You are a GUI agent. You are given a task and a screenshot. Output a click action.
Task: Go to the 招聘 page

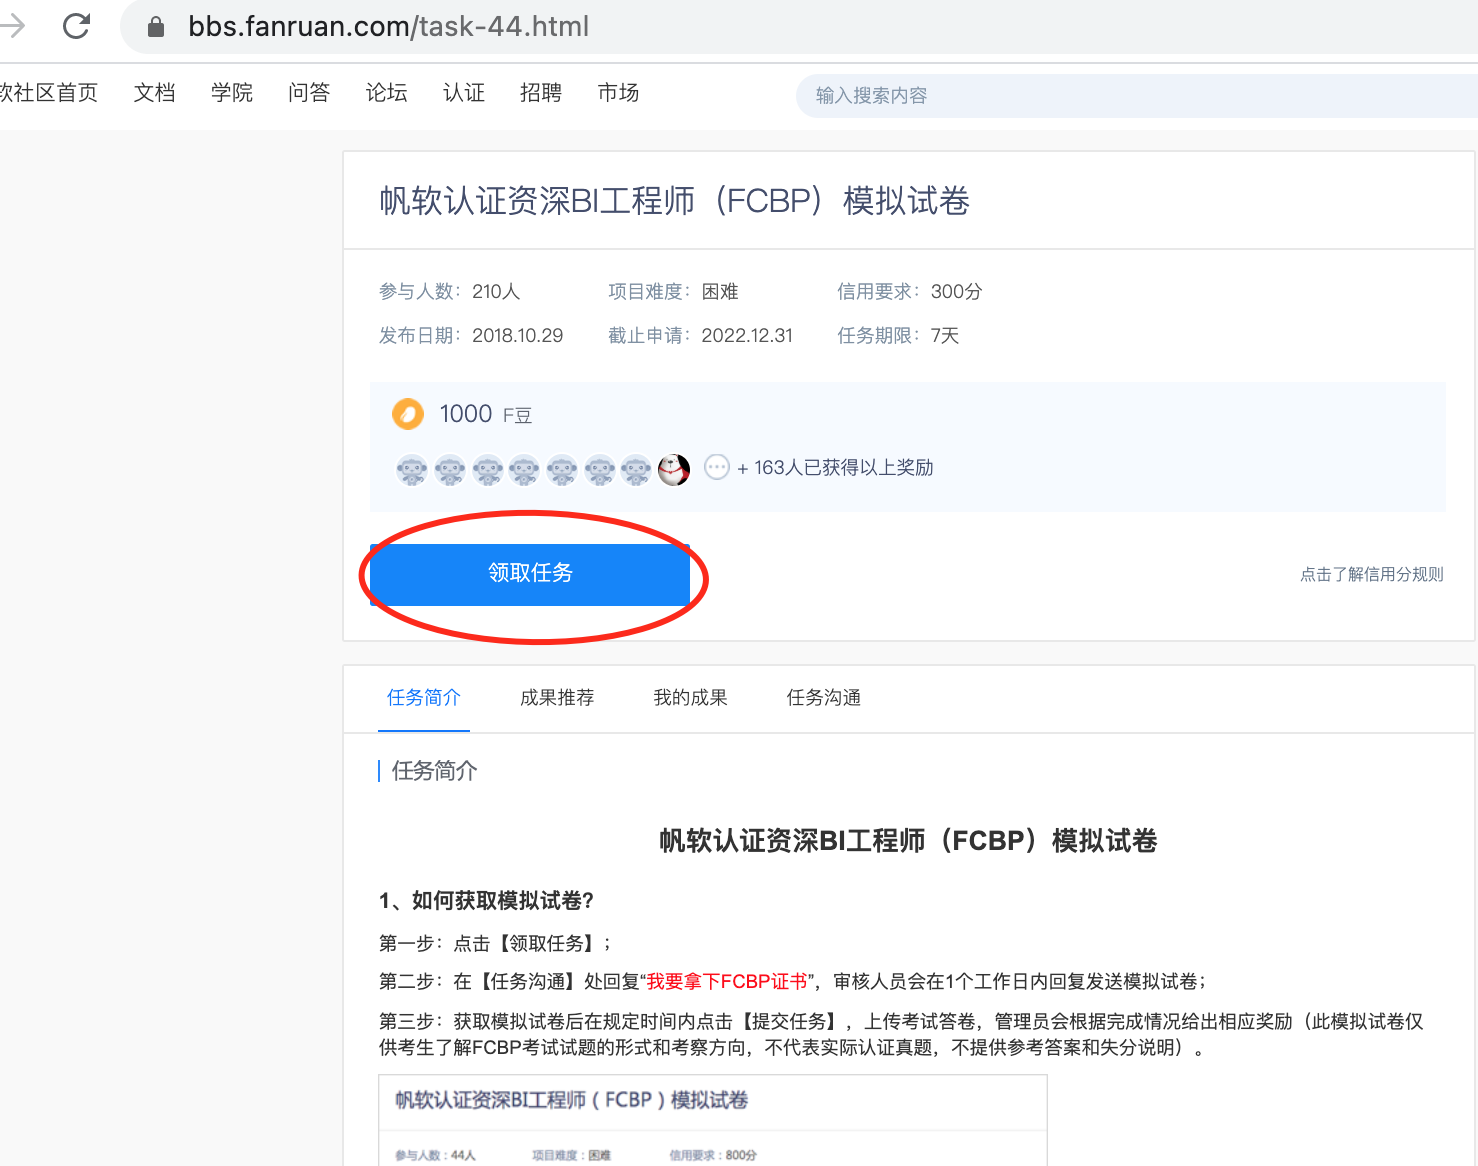541,93
